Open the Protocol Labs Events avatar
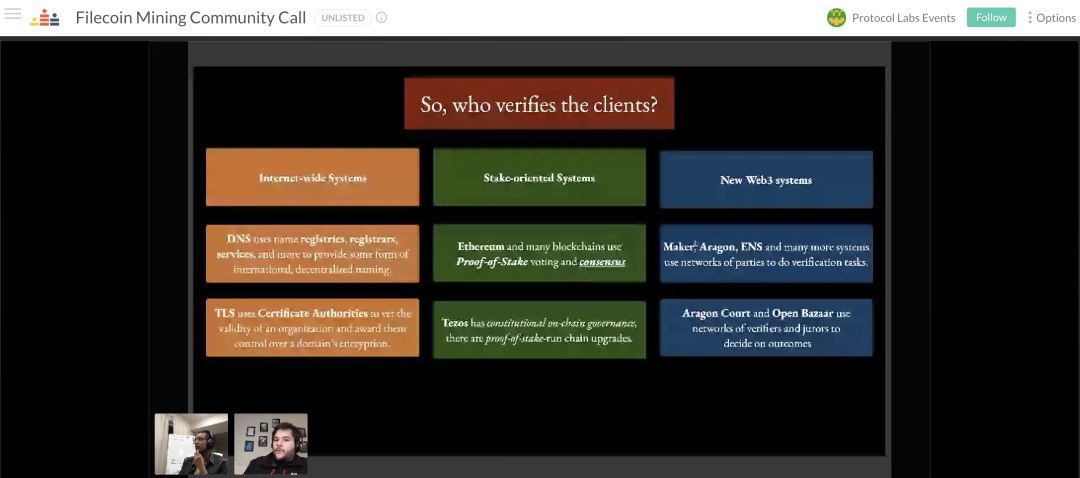1080x478 pixels. point(836,18)
